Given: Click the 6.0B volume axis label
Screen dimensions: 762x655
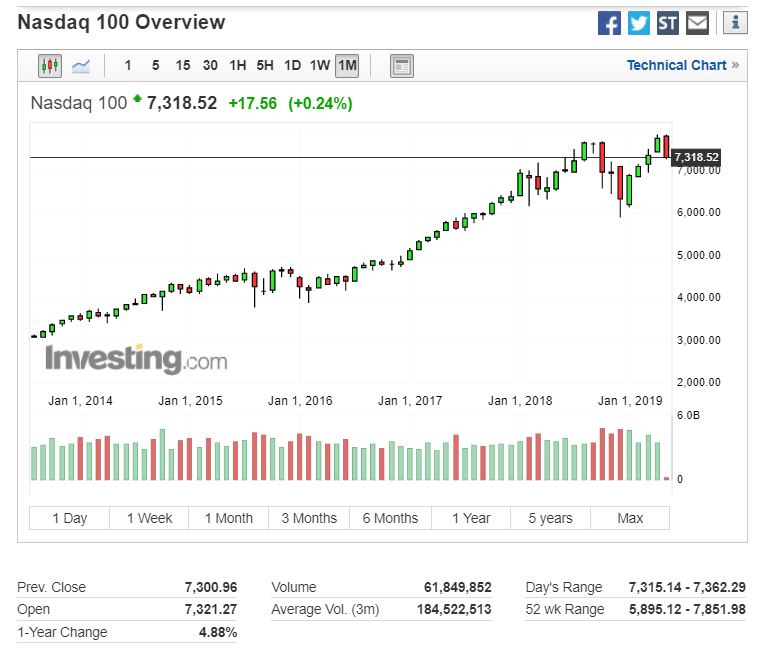Looking at the screenshot, I should 688,415.
